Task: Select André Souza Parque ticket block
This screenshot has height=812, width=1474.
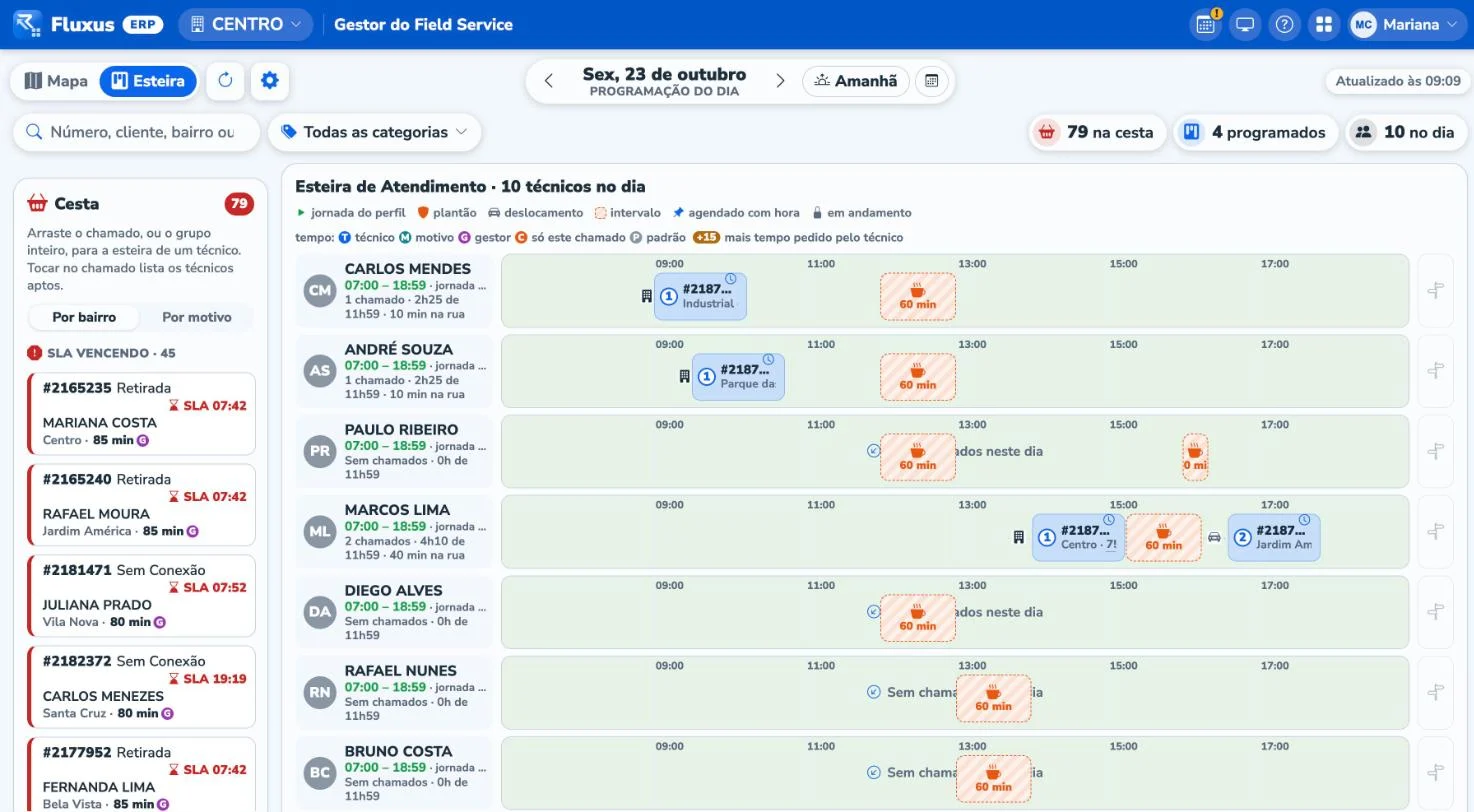Action: click(x=738, y=377)
